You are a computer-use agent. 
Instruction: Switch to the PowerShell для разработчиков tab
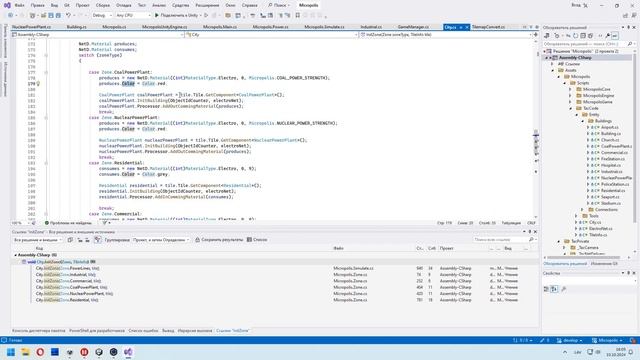97,331
